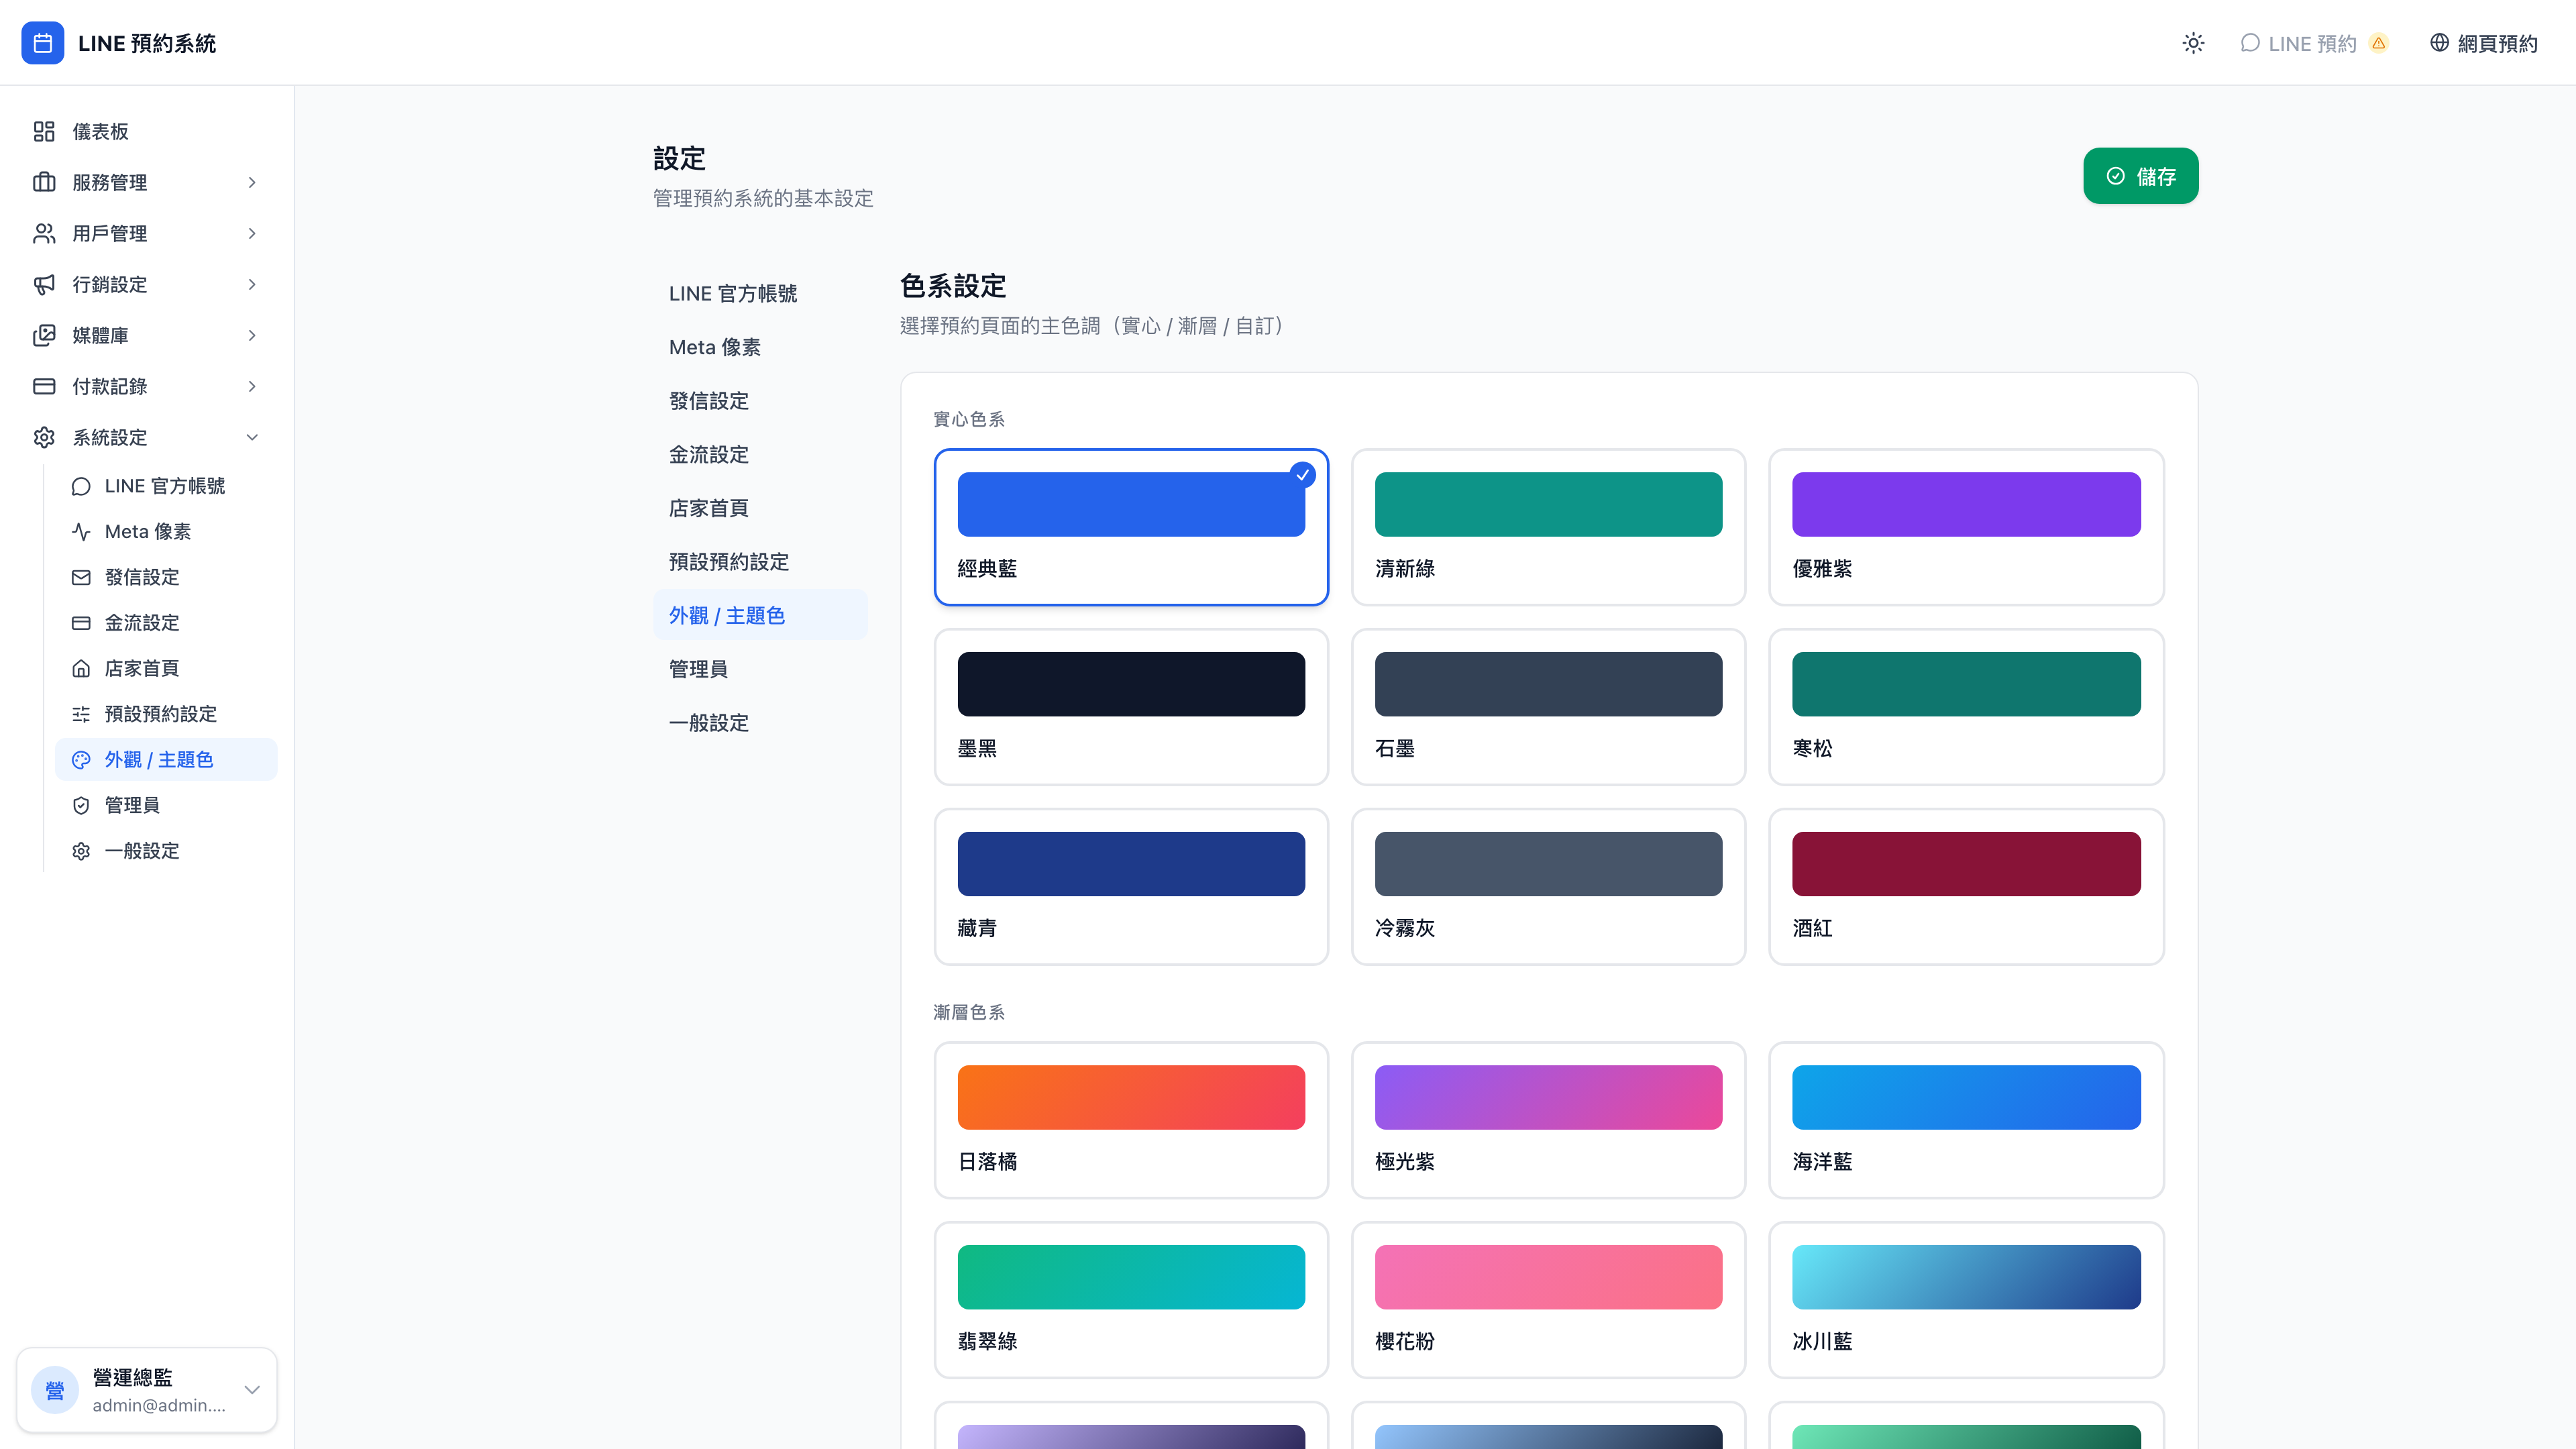Pick the 藏青 solid color theme
The width and height of the screenshot is (2576, 1449).
(x=1131, y=887)
